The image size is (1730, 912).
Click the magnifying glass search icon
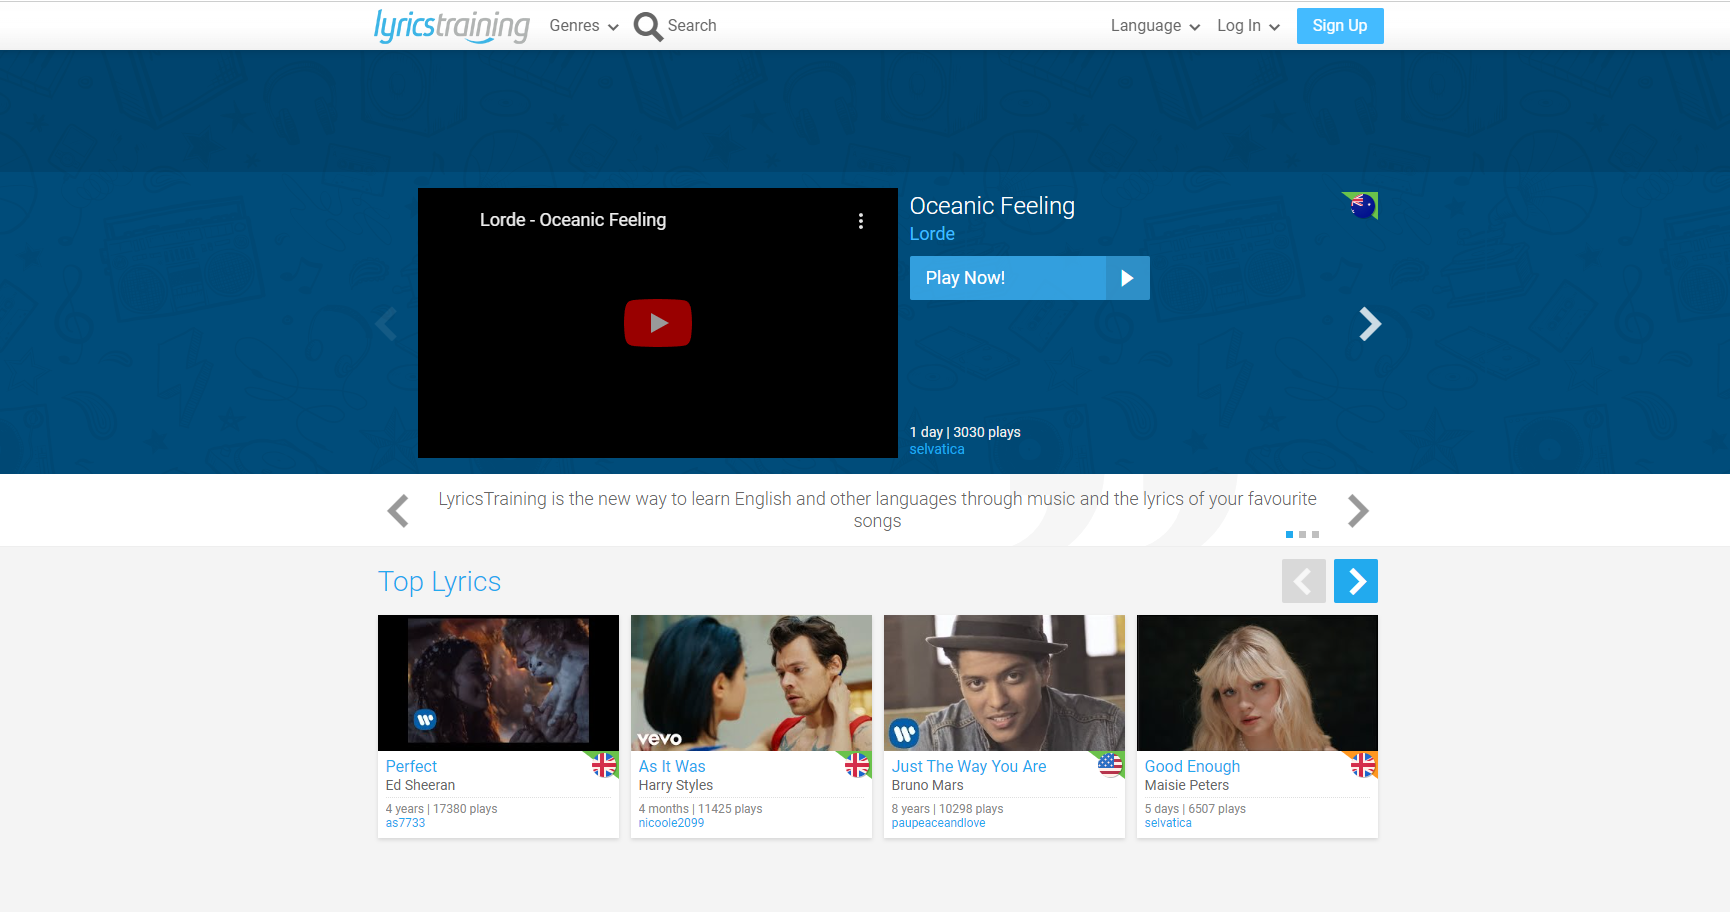point(648,26)
